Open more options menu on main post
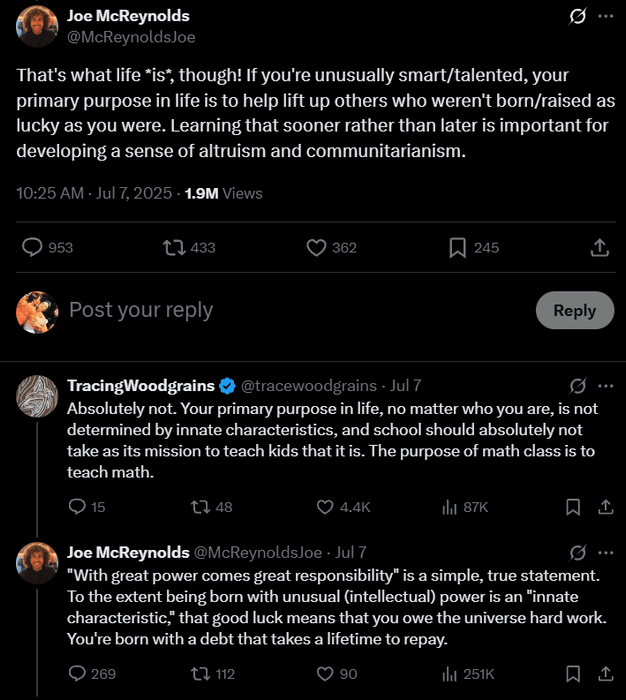 (605, 16)
